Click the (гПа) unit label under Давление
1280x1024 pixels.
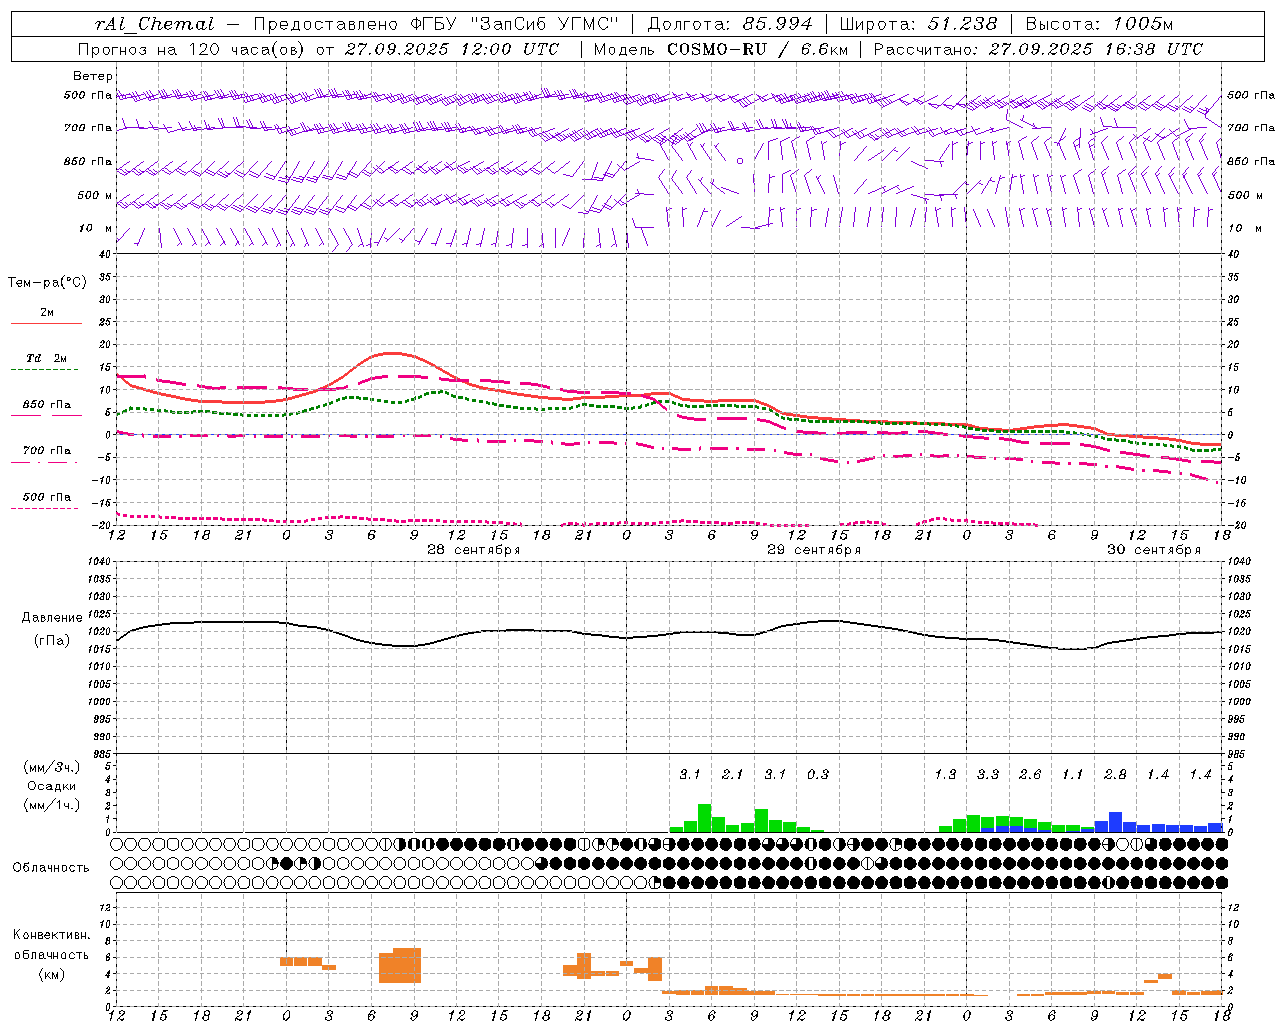coord(52,641)
